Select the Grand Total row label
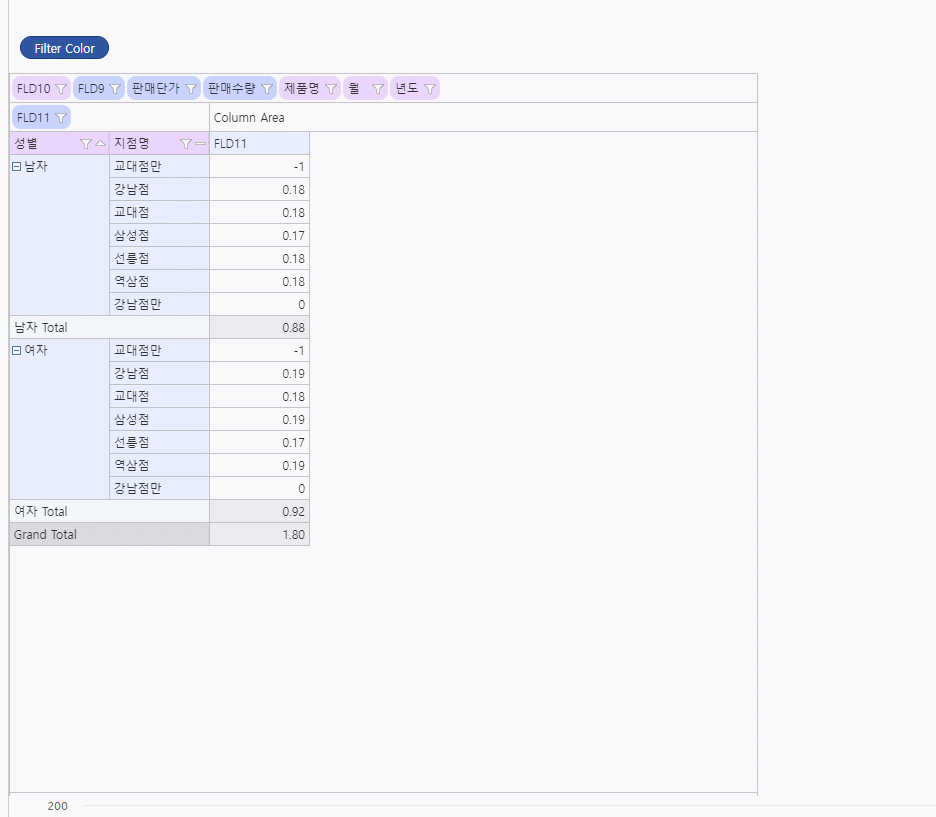Image resolution: width=936 pixels, height=817 pixels. pos(110,535)
